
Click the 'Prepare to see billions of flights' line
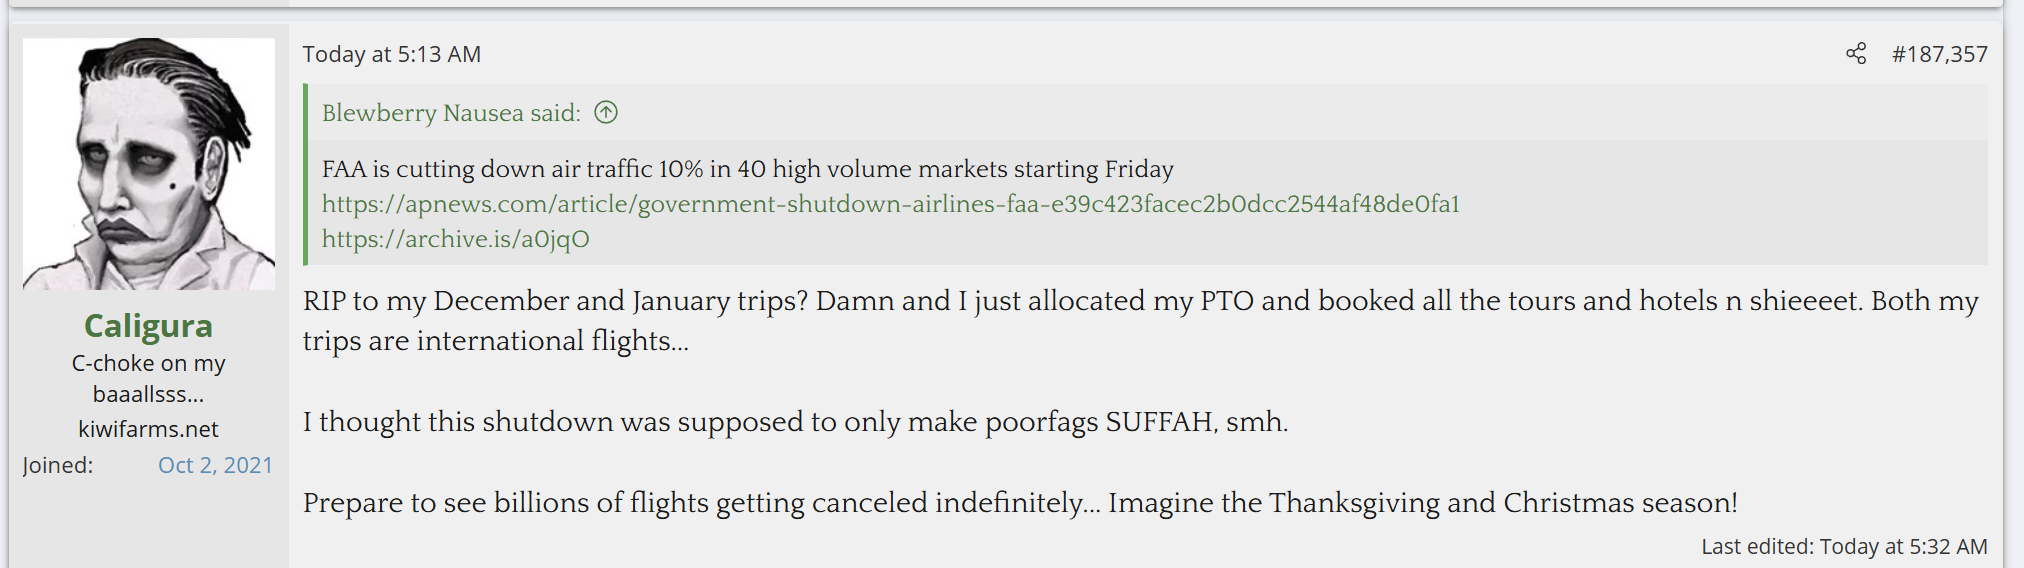1020,503
